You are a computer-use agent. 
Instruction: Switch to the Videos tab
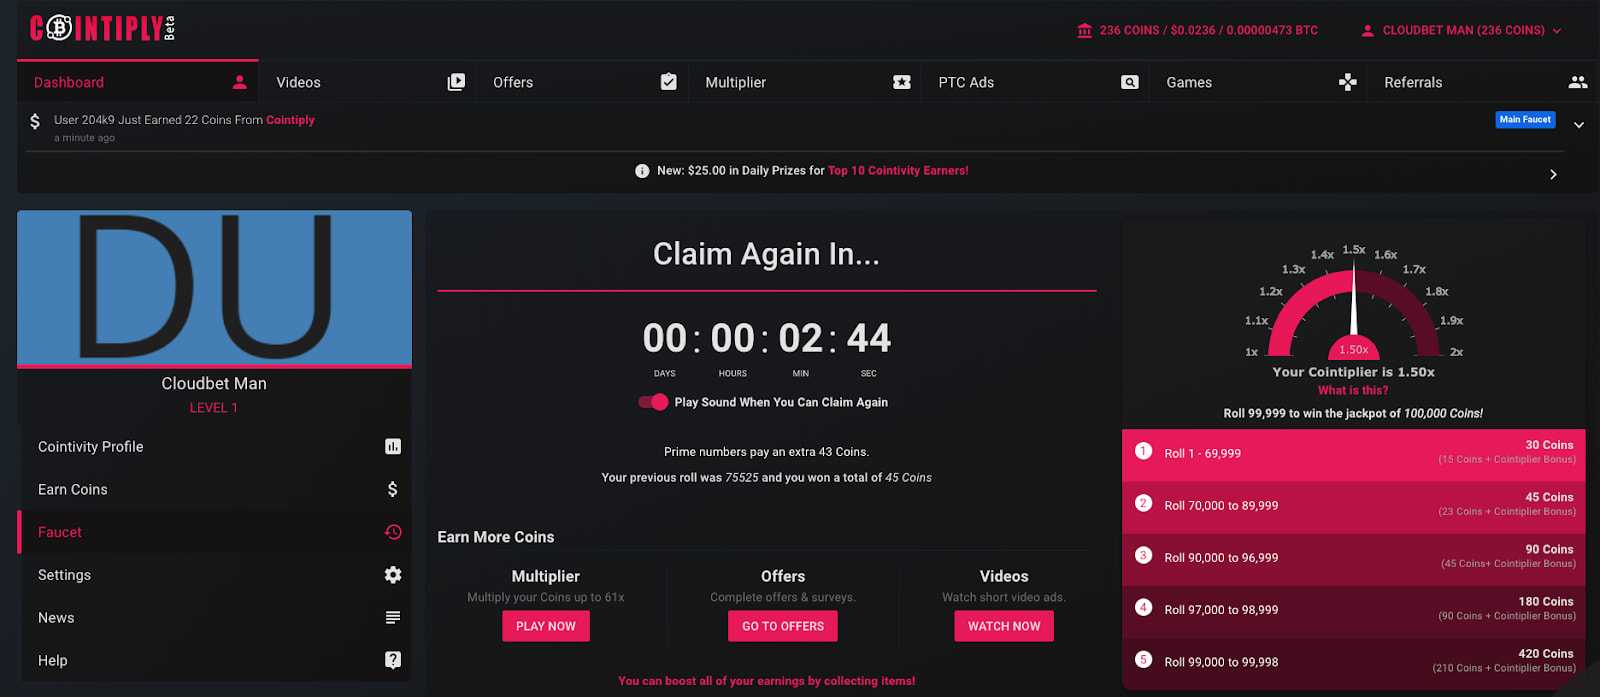pos(367,82)
